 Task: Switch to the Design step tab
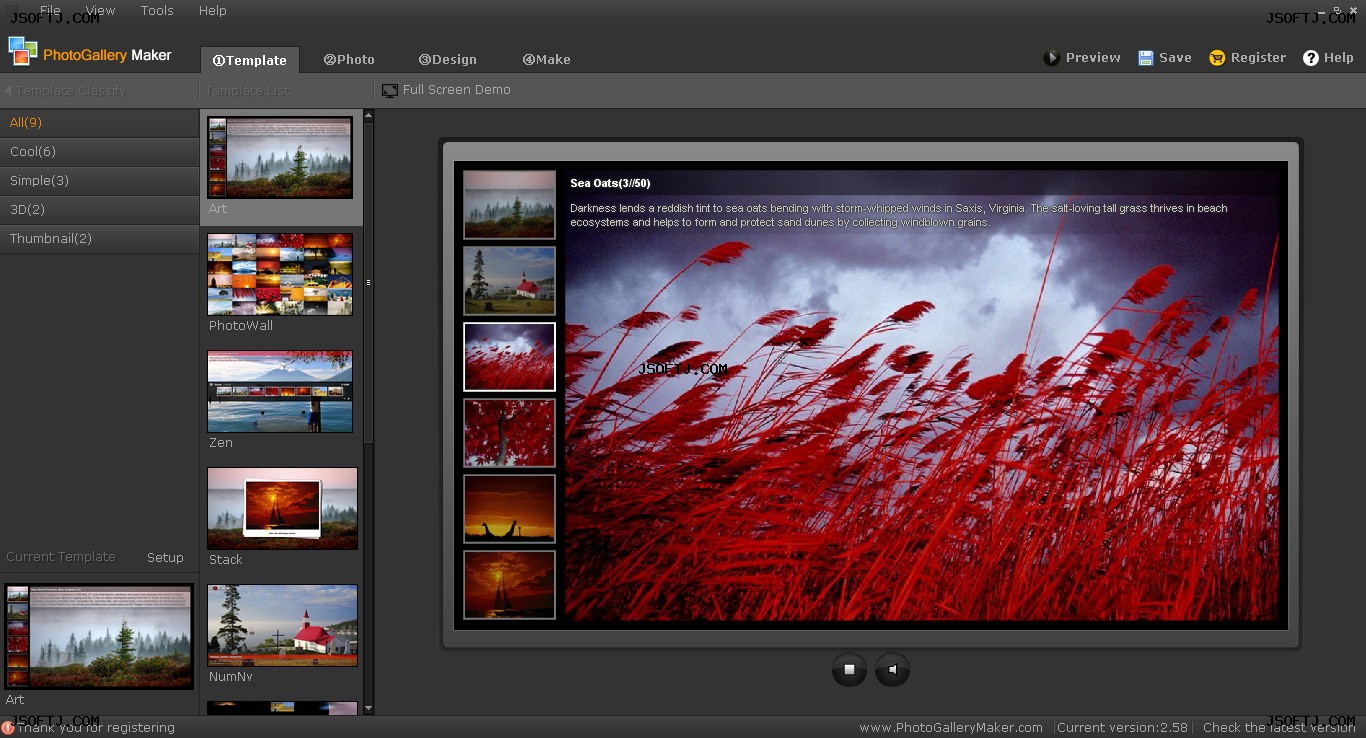(x=447, y=59)
